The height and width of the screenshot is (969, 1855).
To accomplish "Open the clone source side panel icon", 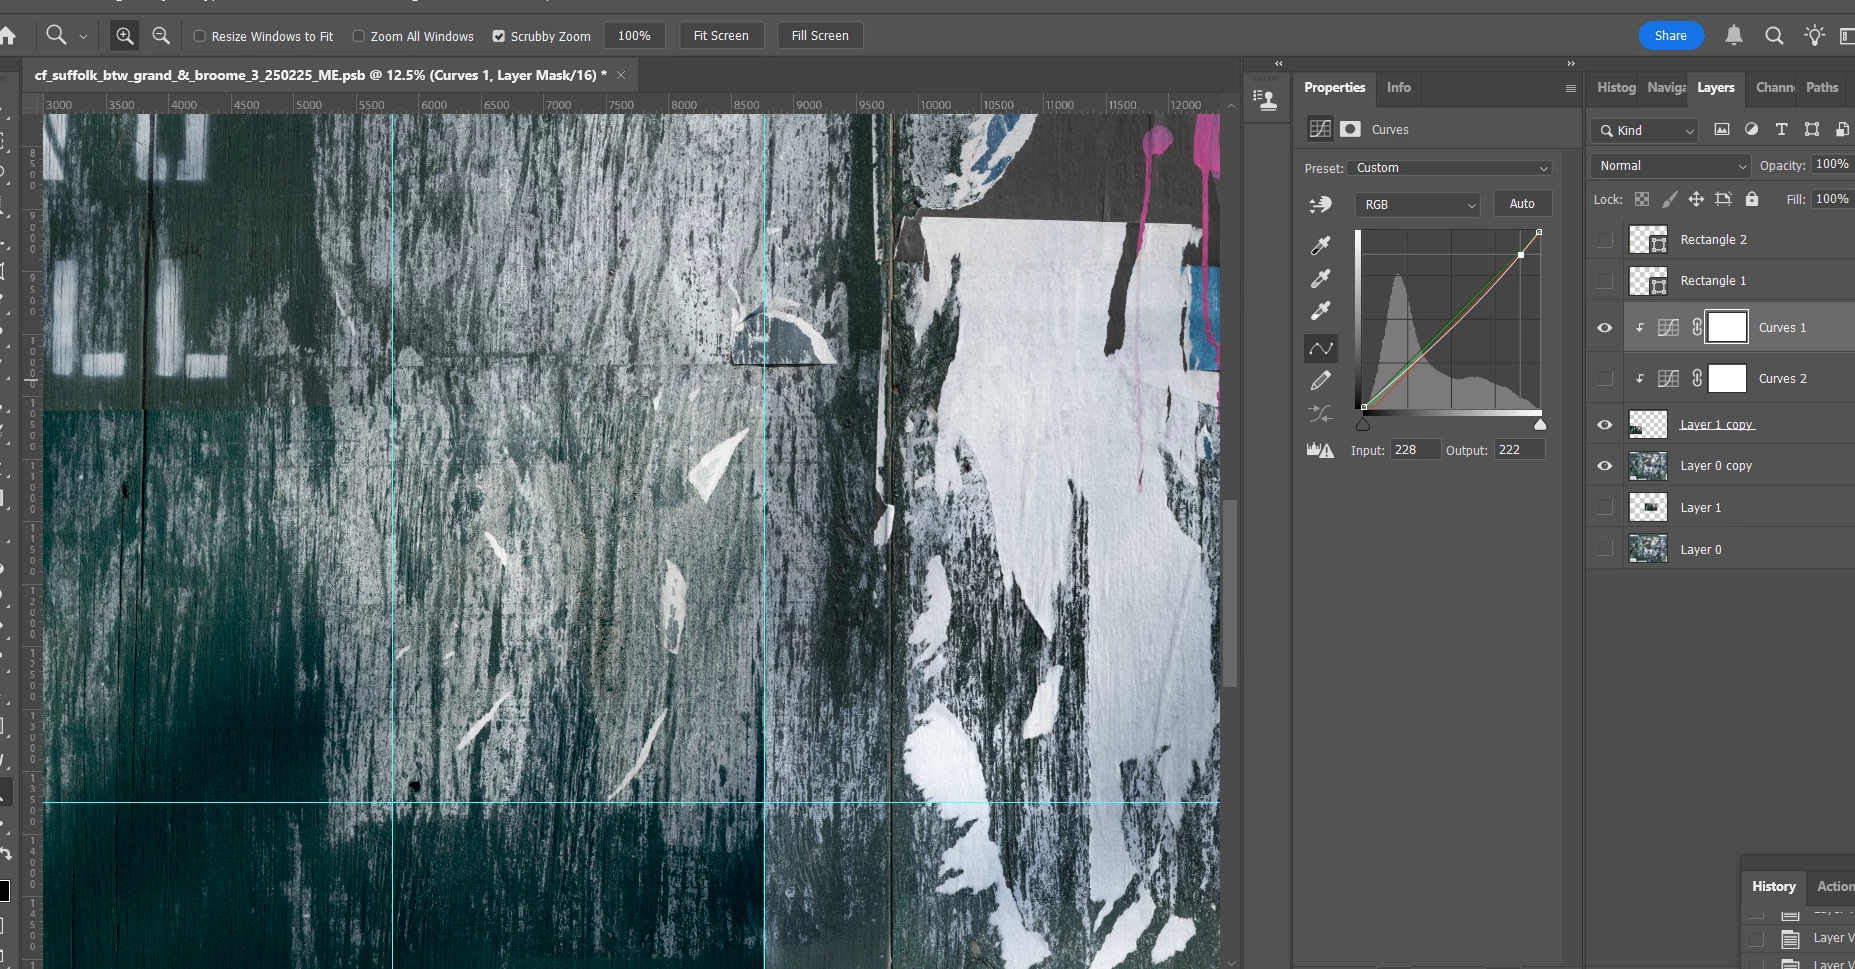I will tap(1266, 100).
